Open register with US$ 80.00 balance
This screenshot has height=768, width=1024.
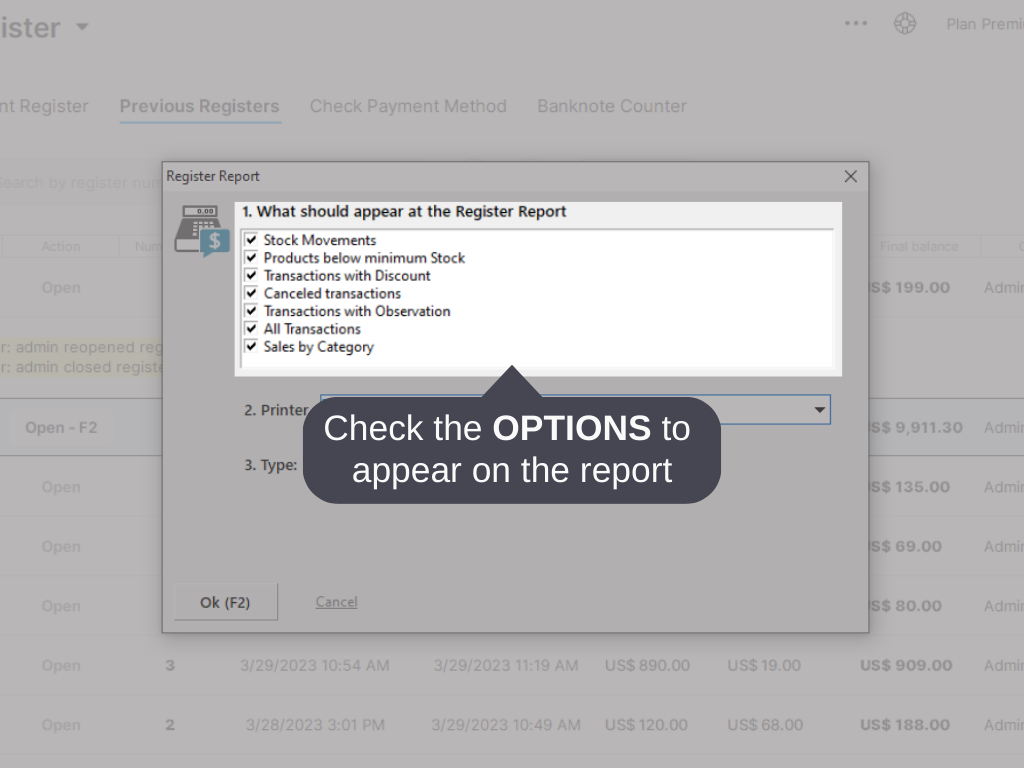pos(61,606)
